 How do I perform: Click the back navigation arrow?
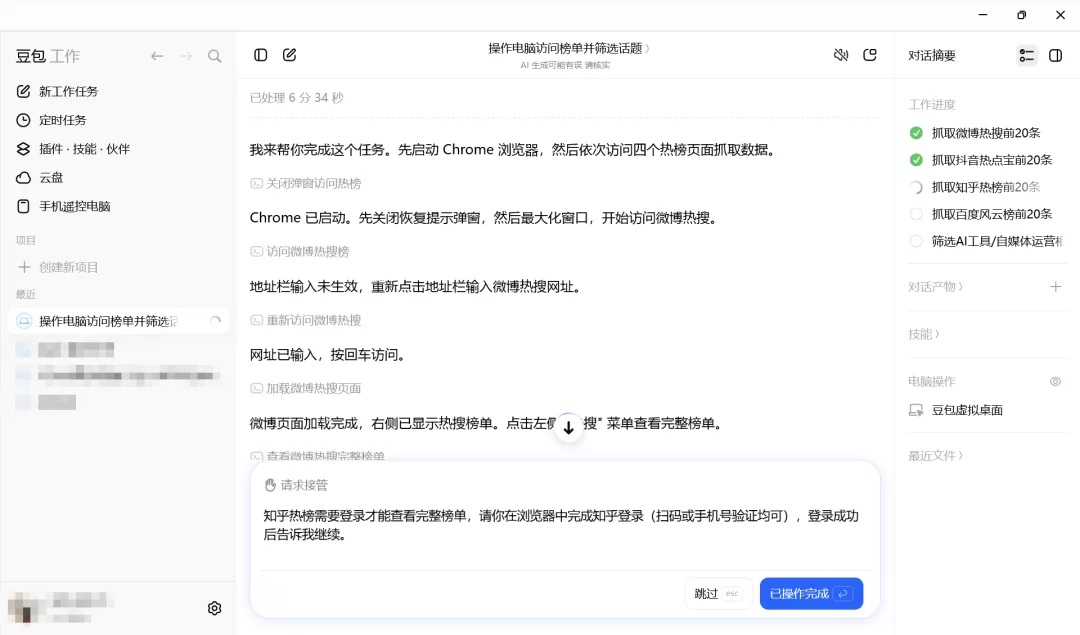157,56
